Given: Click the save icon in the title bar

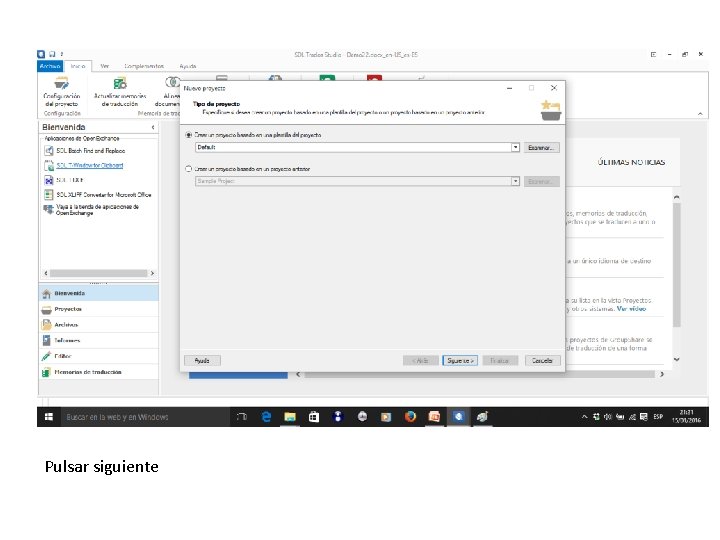Looking at the screenshot, I should (x=52, y=54).
